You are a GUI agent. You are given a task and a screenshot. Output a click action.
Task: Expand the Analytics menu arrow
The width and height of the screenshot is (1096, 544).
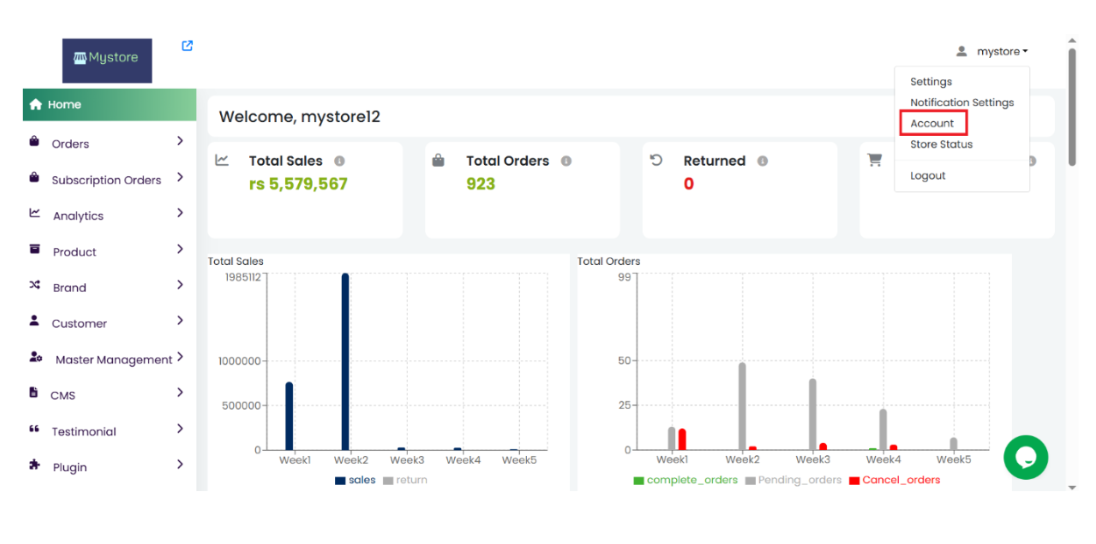180,214
